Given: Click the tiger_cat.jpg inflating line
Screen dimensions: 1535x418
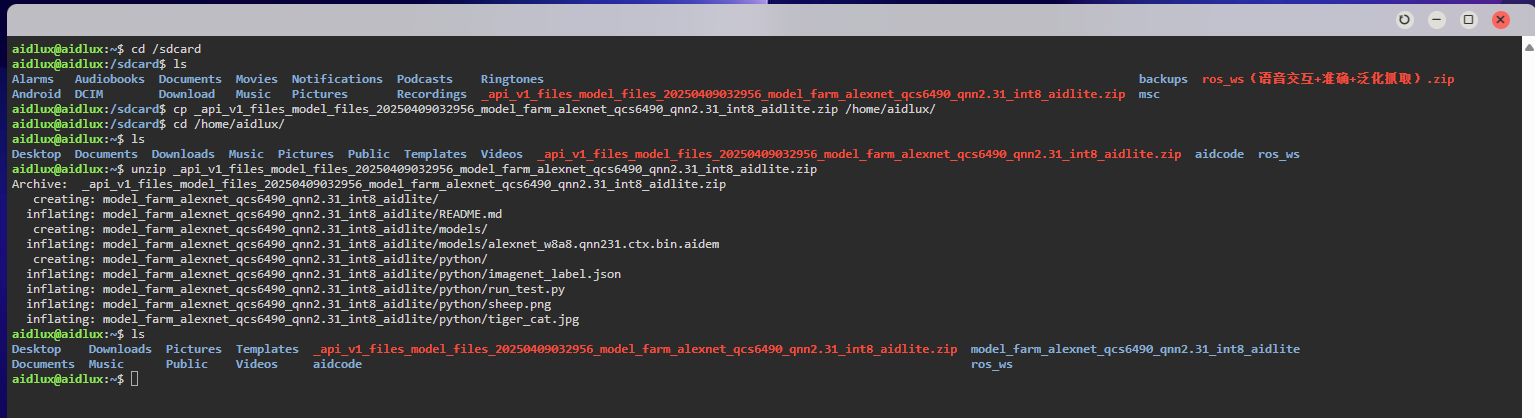Looking at the screenshot, I should (x=302, y=319).
